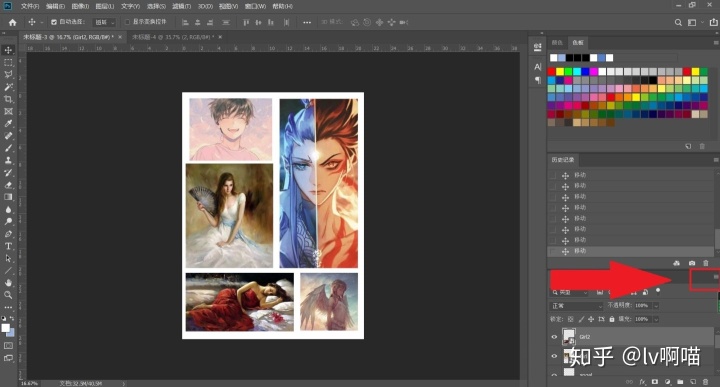Toggle Quick Mask mode

coord(8,345)
